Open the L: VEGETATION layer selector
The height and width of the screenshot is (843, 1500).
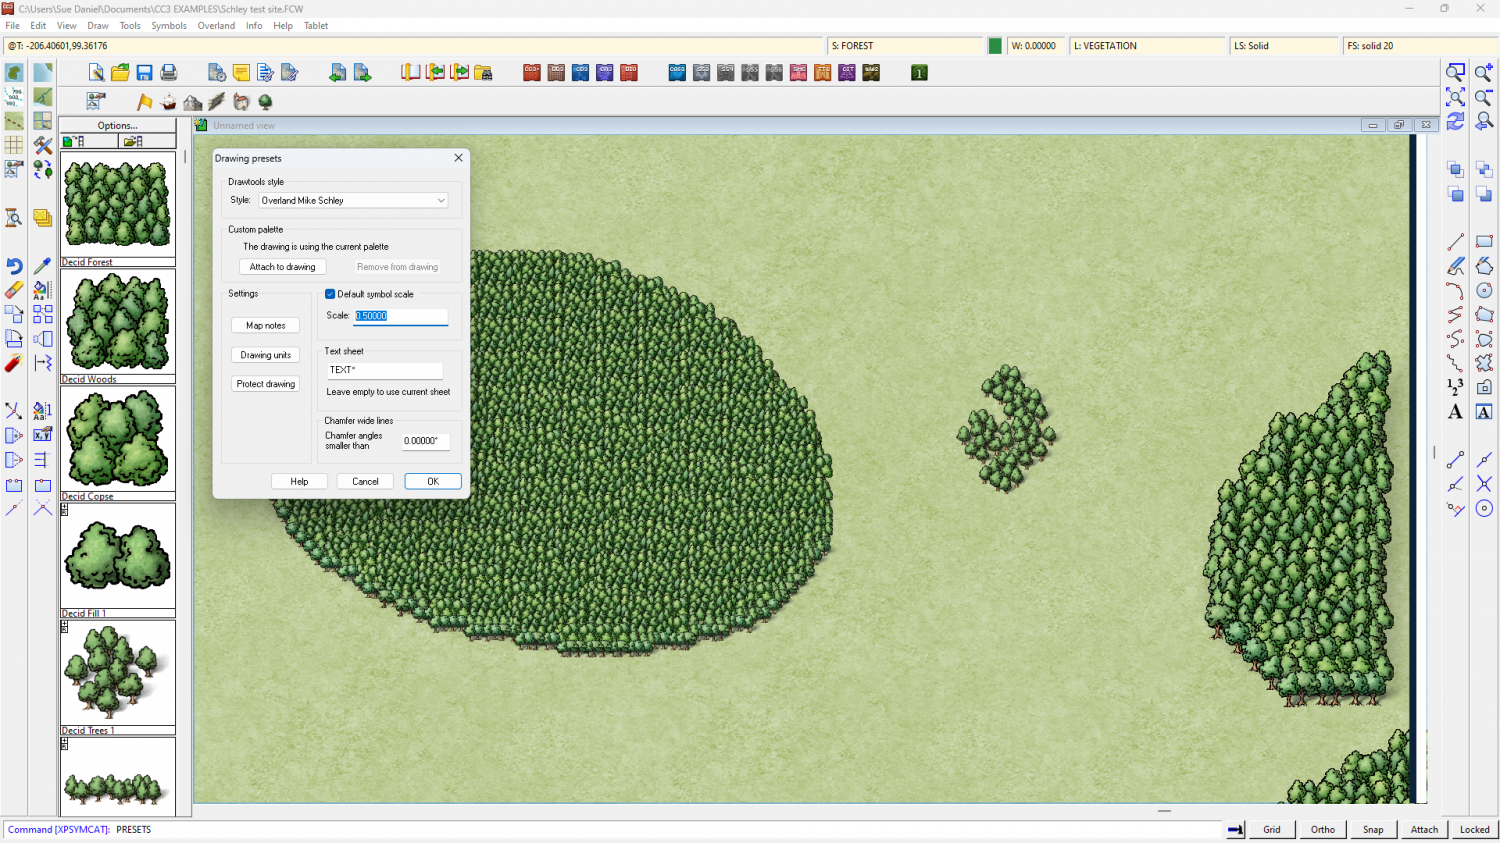tap(1148, 46)
